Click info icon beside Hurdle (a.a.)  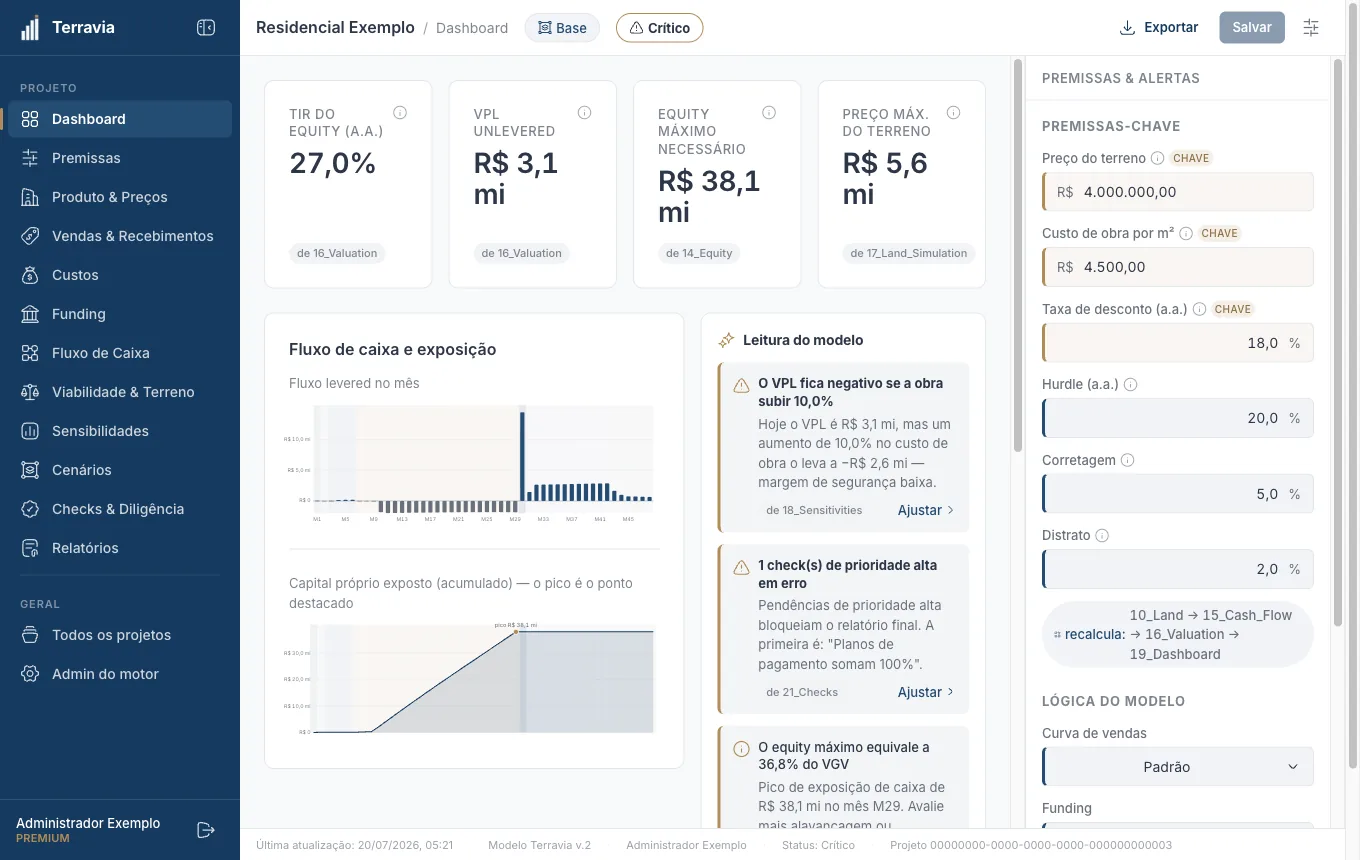1131,384
